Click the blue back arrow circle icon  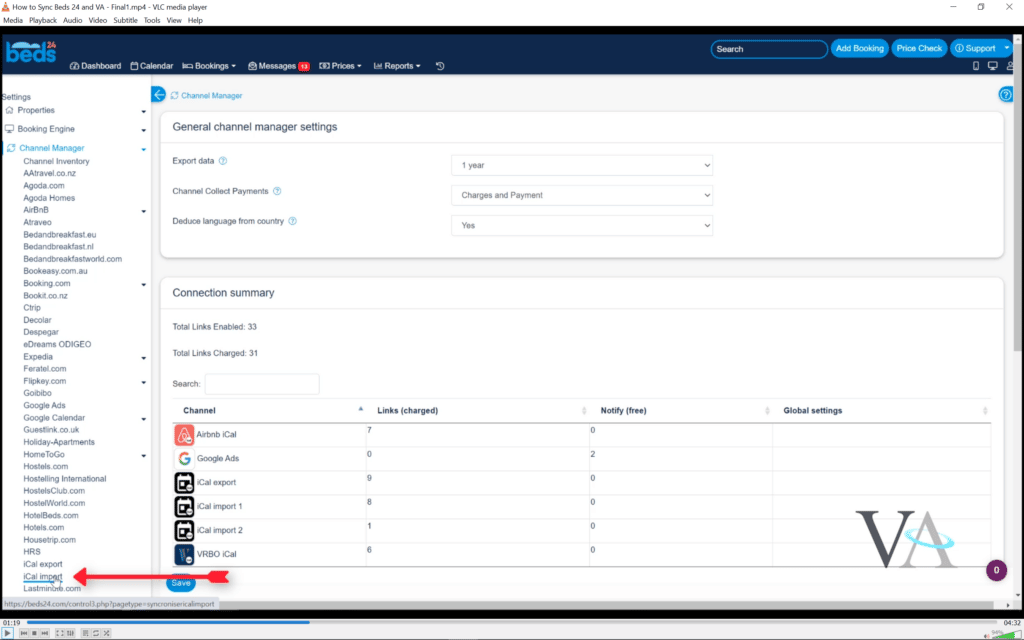click(158, 95)
